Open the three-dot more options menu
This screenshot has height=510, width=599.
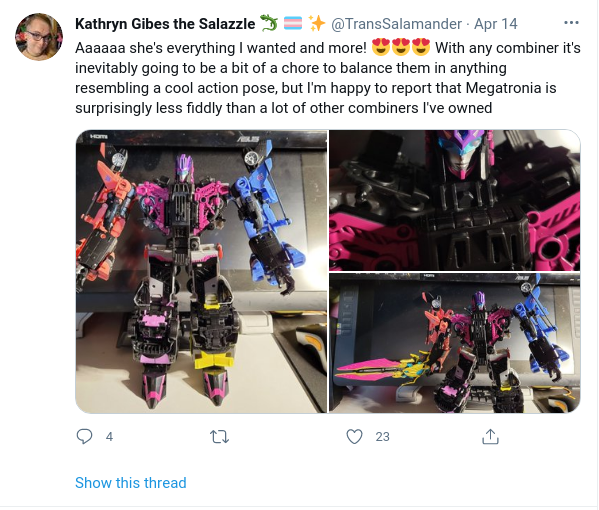point(571,23)
